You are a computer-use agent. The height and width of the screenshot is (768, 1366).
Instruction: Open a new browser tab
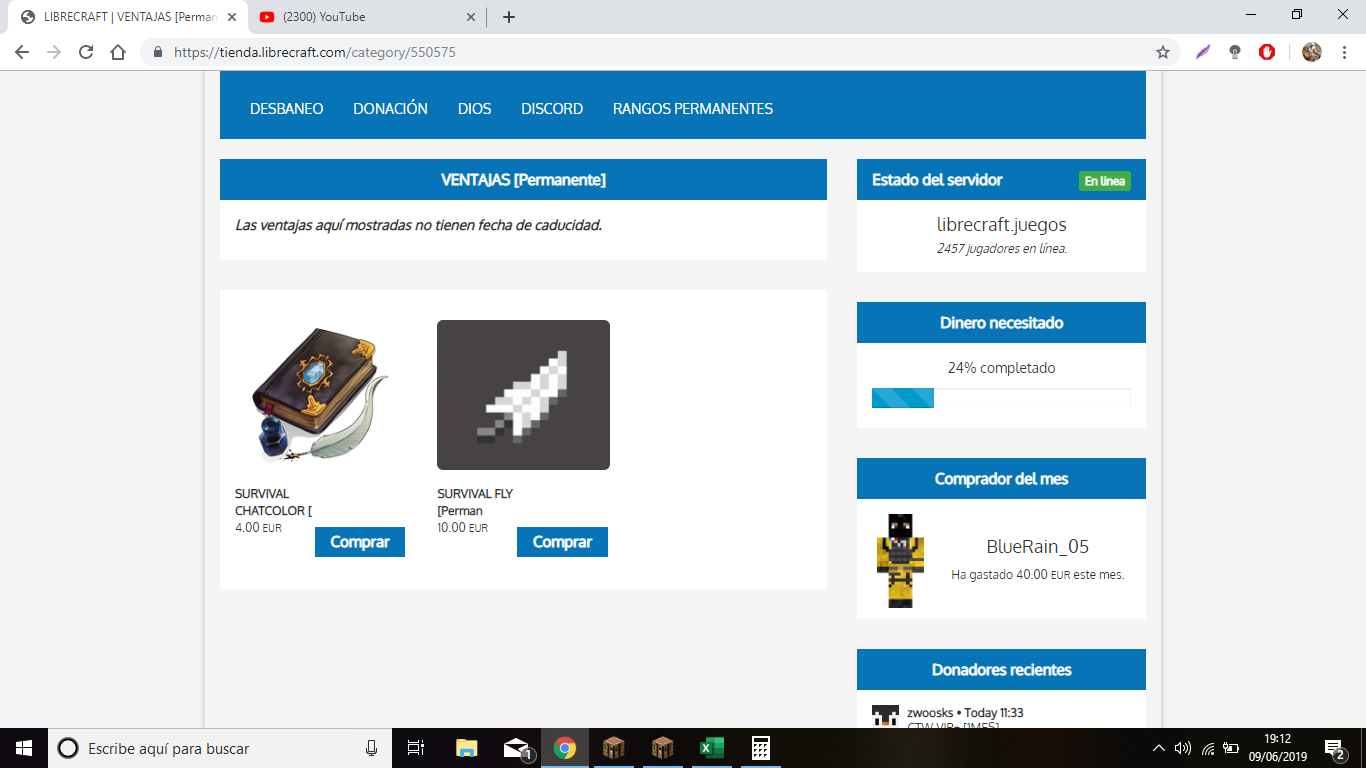click(509, 17)
